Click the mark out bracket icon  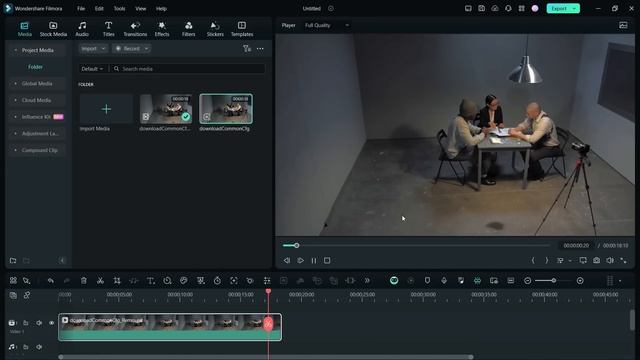point(547,260)
